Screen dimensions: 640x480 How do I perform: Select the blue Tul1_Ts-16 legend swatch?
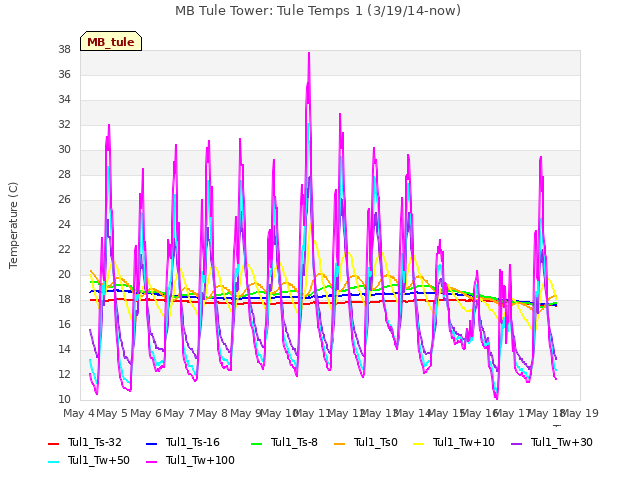[151, 443]
